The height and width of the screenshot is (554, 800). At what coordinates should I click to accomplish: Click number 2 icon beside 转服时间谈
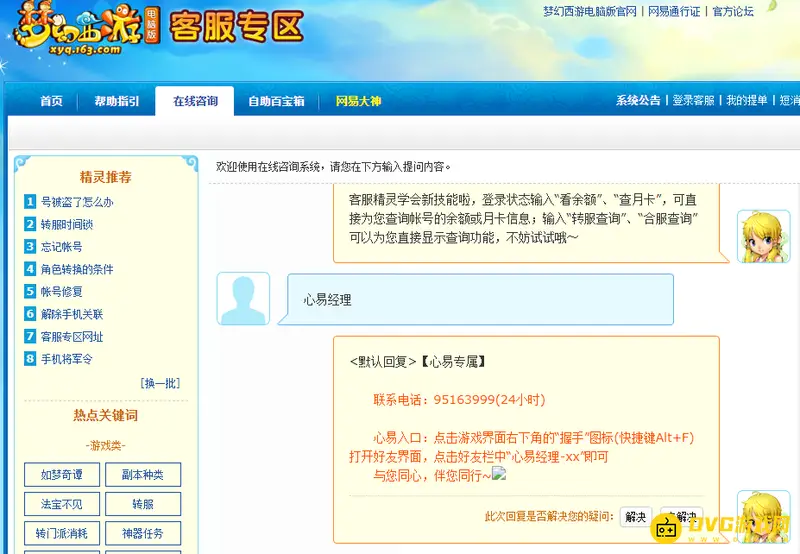[30, 224]
